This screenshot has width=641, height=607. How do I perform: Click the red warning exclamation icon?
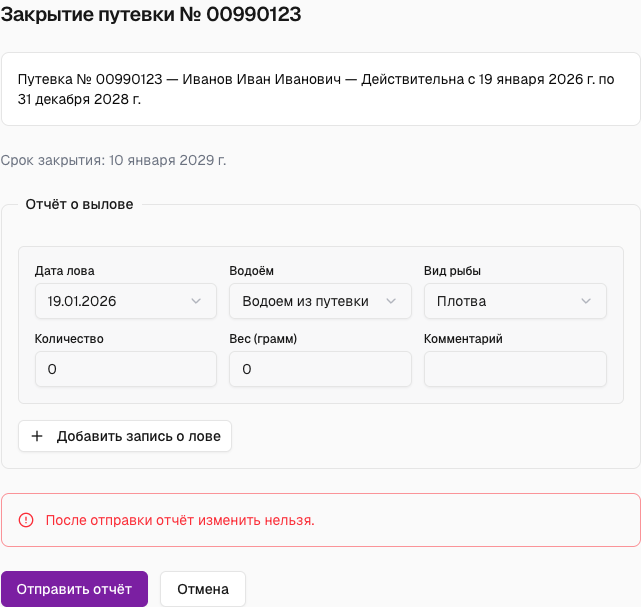(x=26, y=520)
